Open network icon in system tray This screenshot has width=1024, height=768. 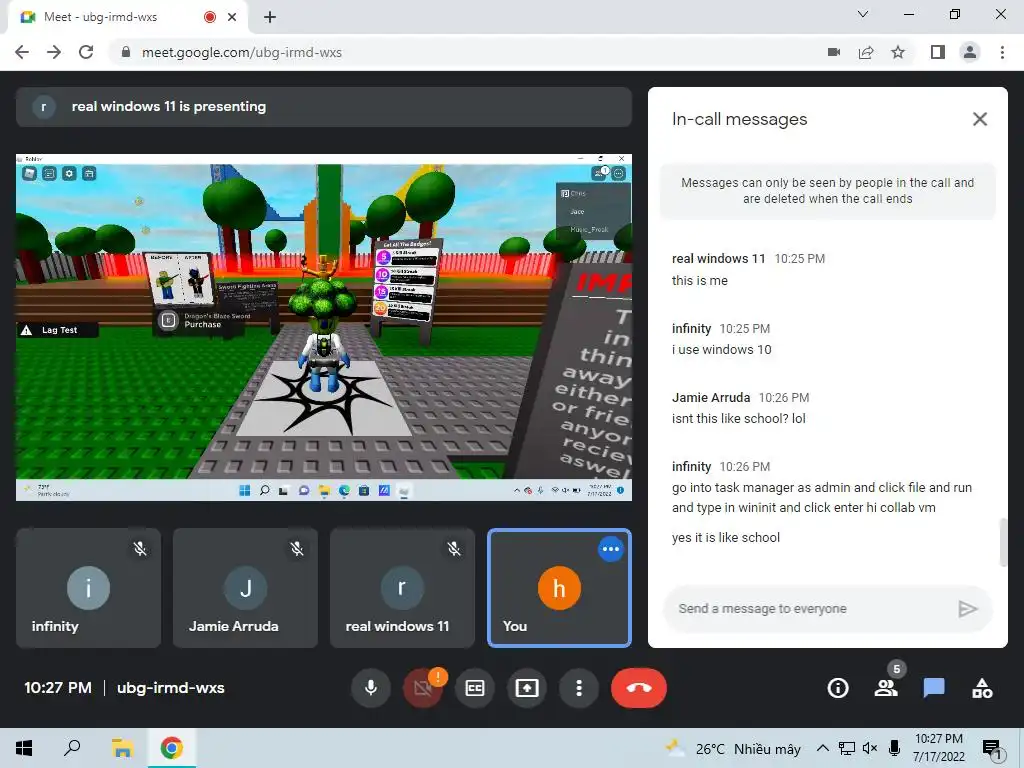click(x=847, y=748)
